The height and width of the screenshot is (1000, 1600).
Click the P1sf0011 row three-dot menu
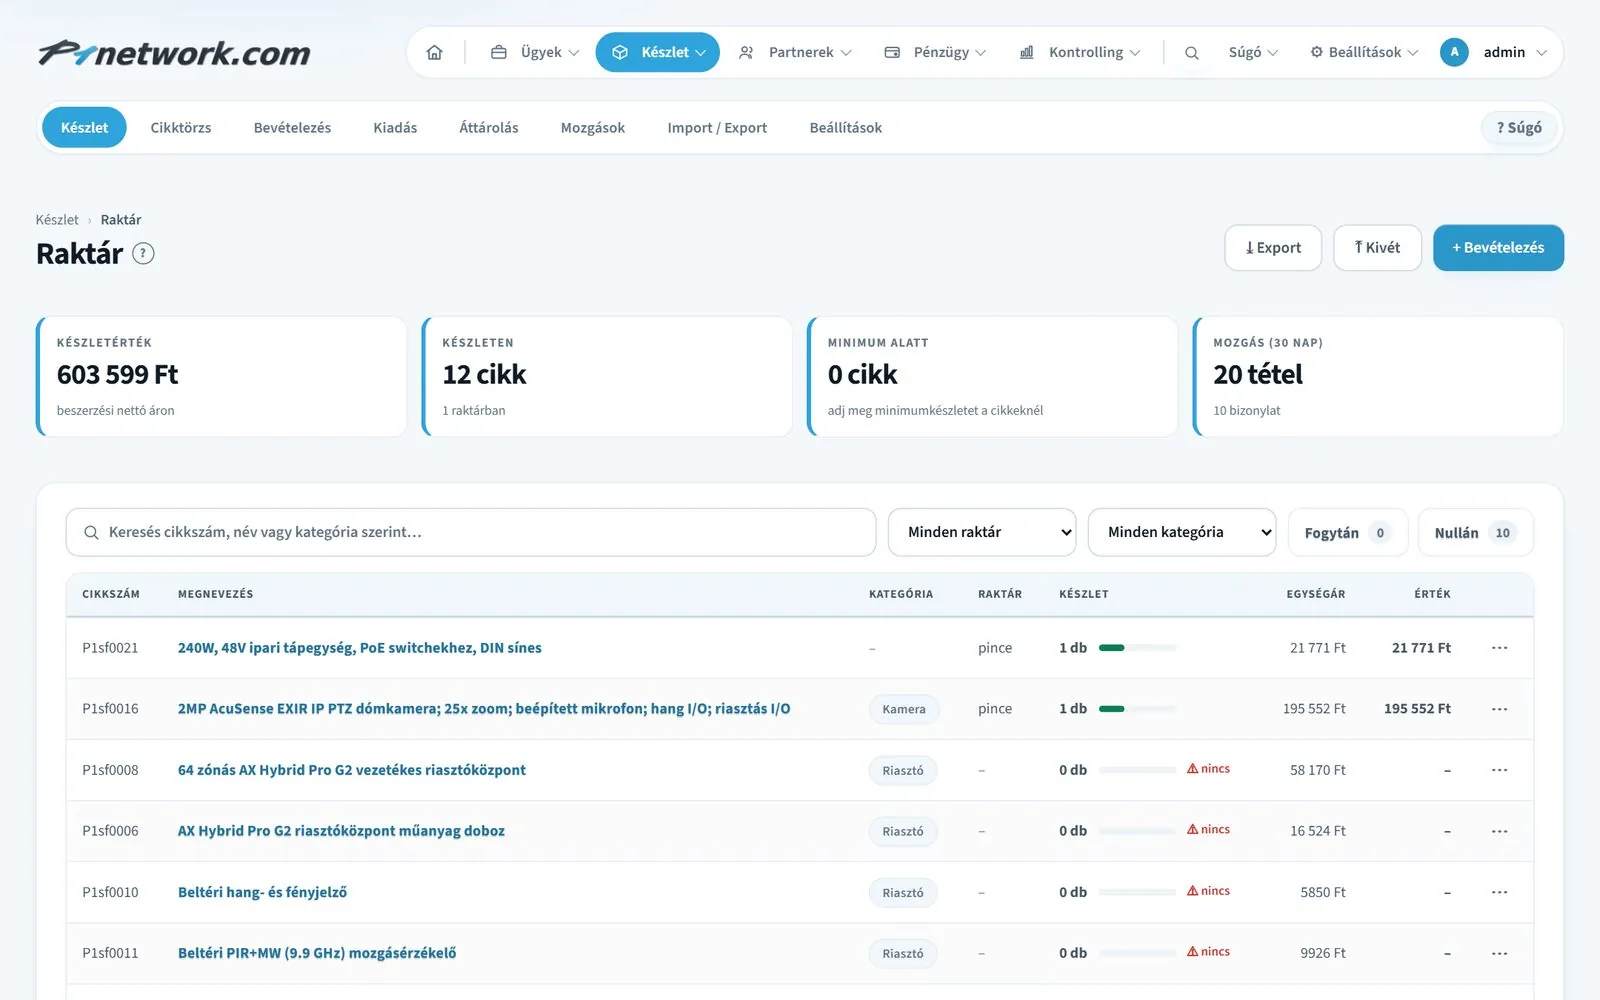[x=1499, y=953]
